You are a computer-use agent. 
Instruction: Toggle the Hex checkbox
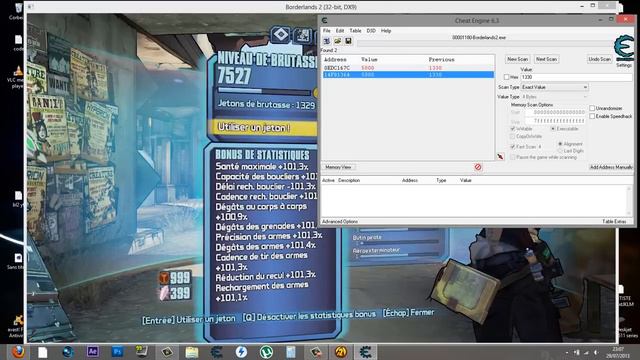click(507, 77)
